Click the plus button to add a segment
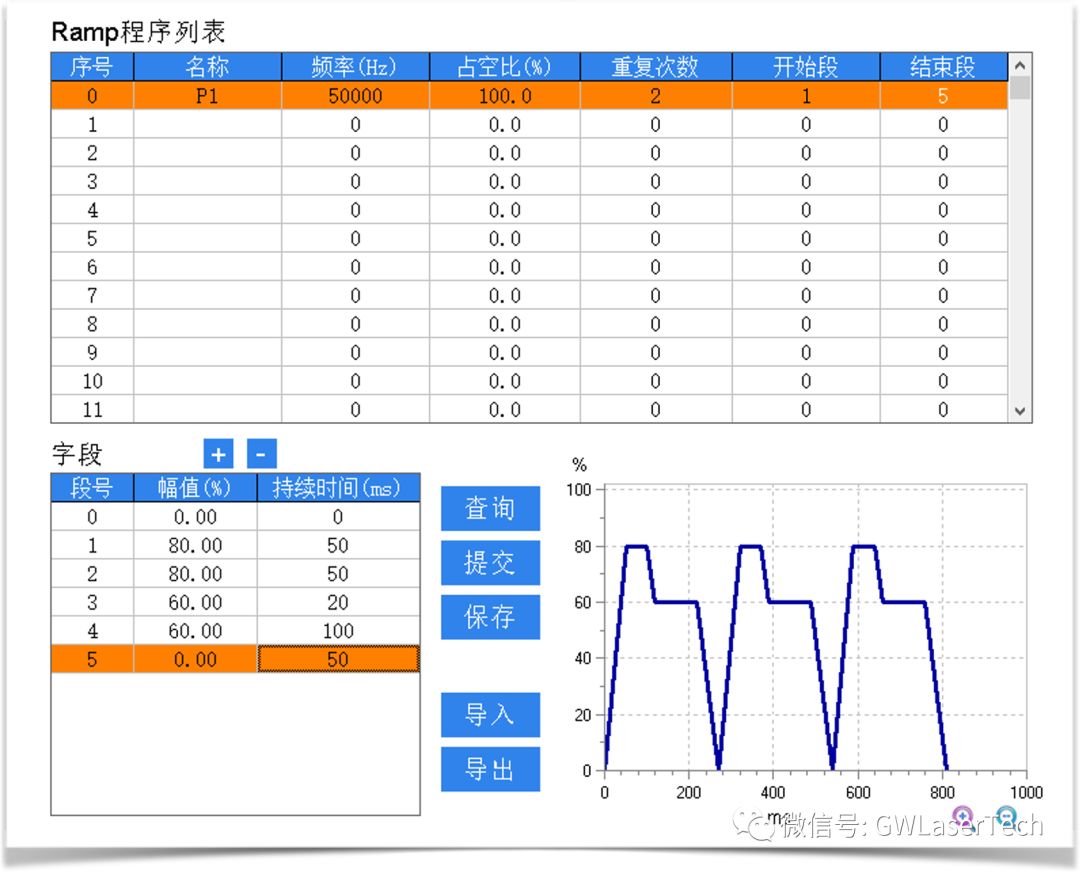 tap(218, 454)
